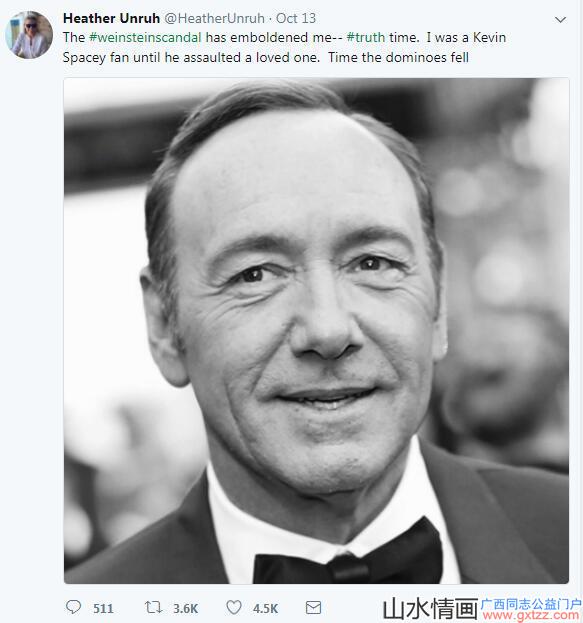Click the 'Time the dominoes fell' sentence

click(398, 57)
